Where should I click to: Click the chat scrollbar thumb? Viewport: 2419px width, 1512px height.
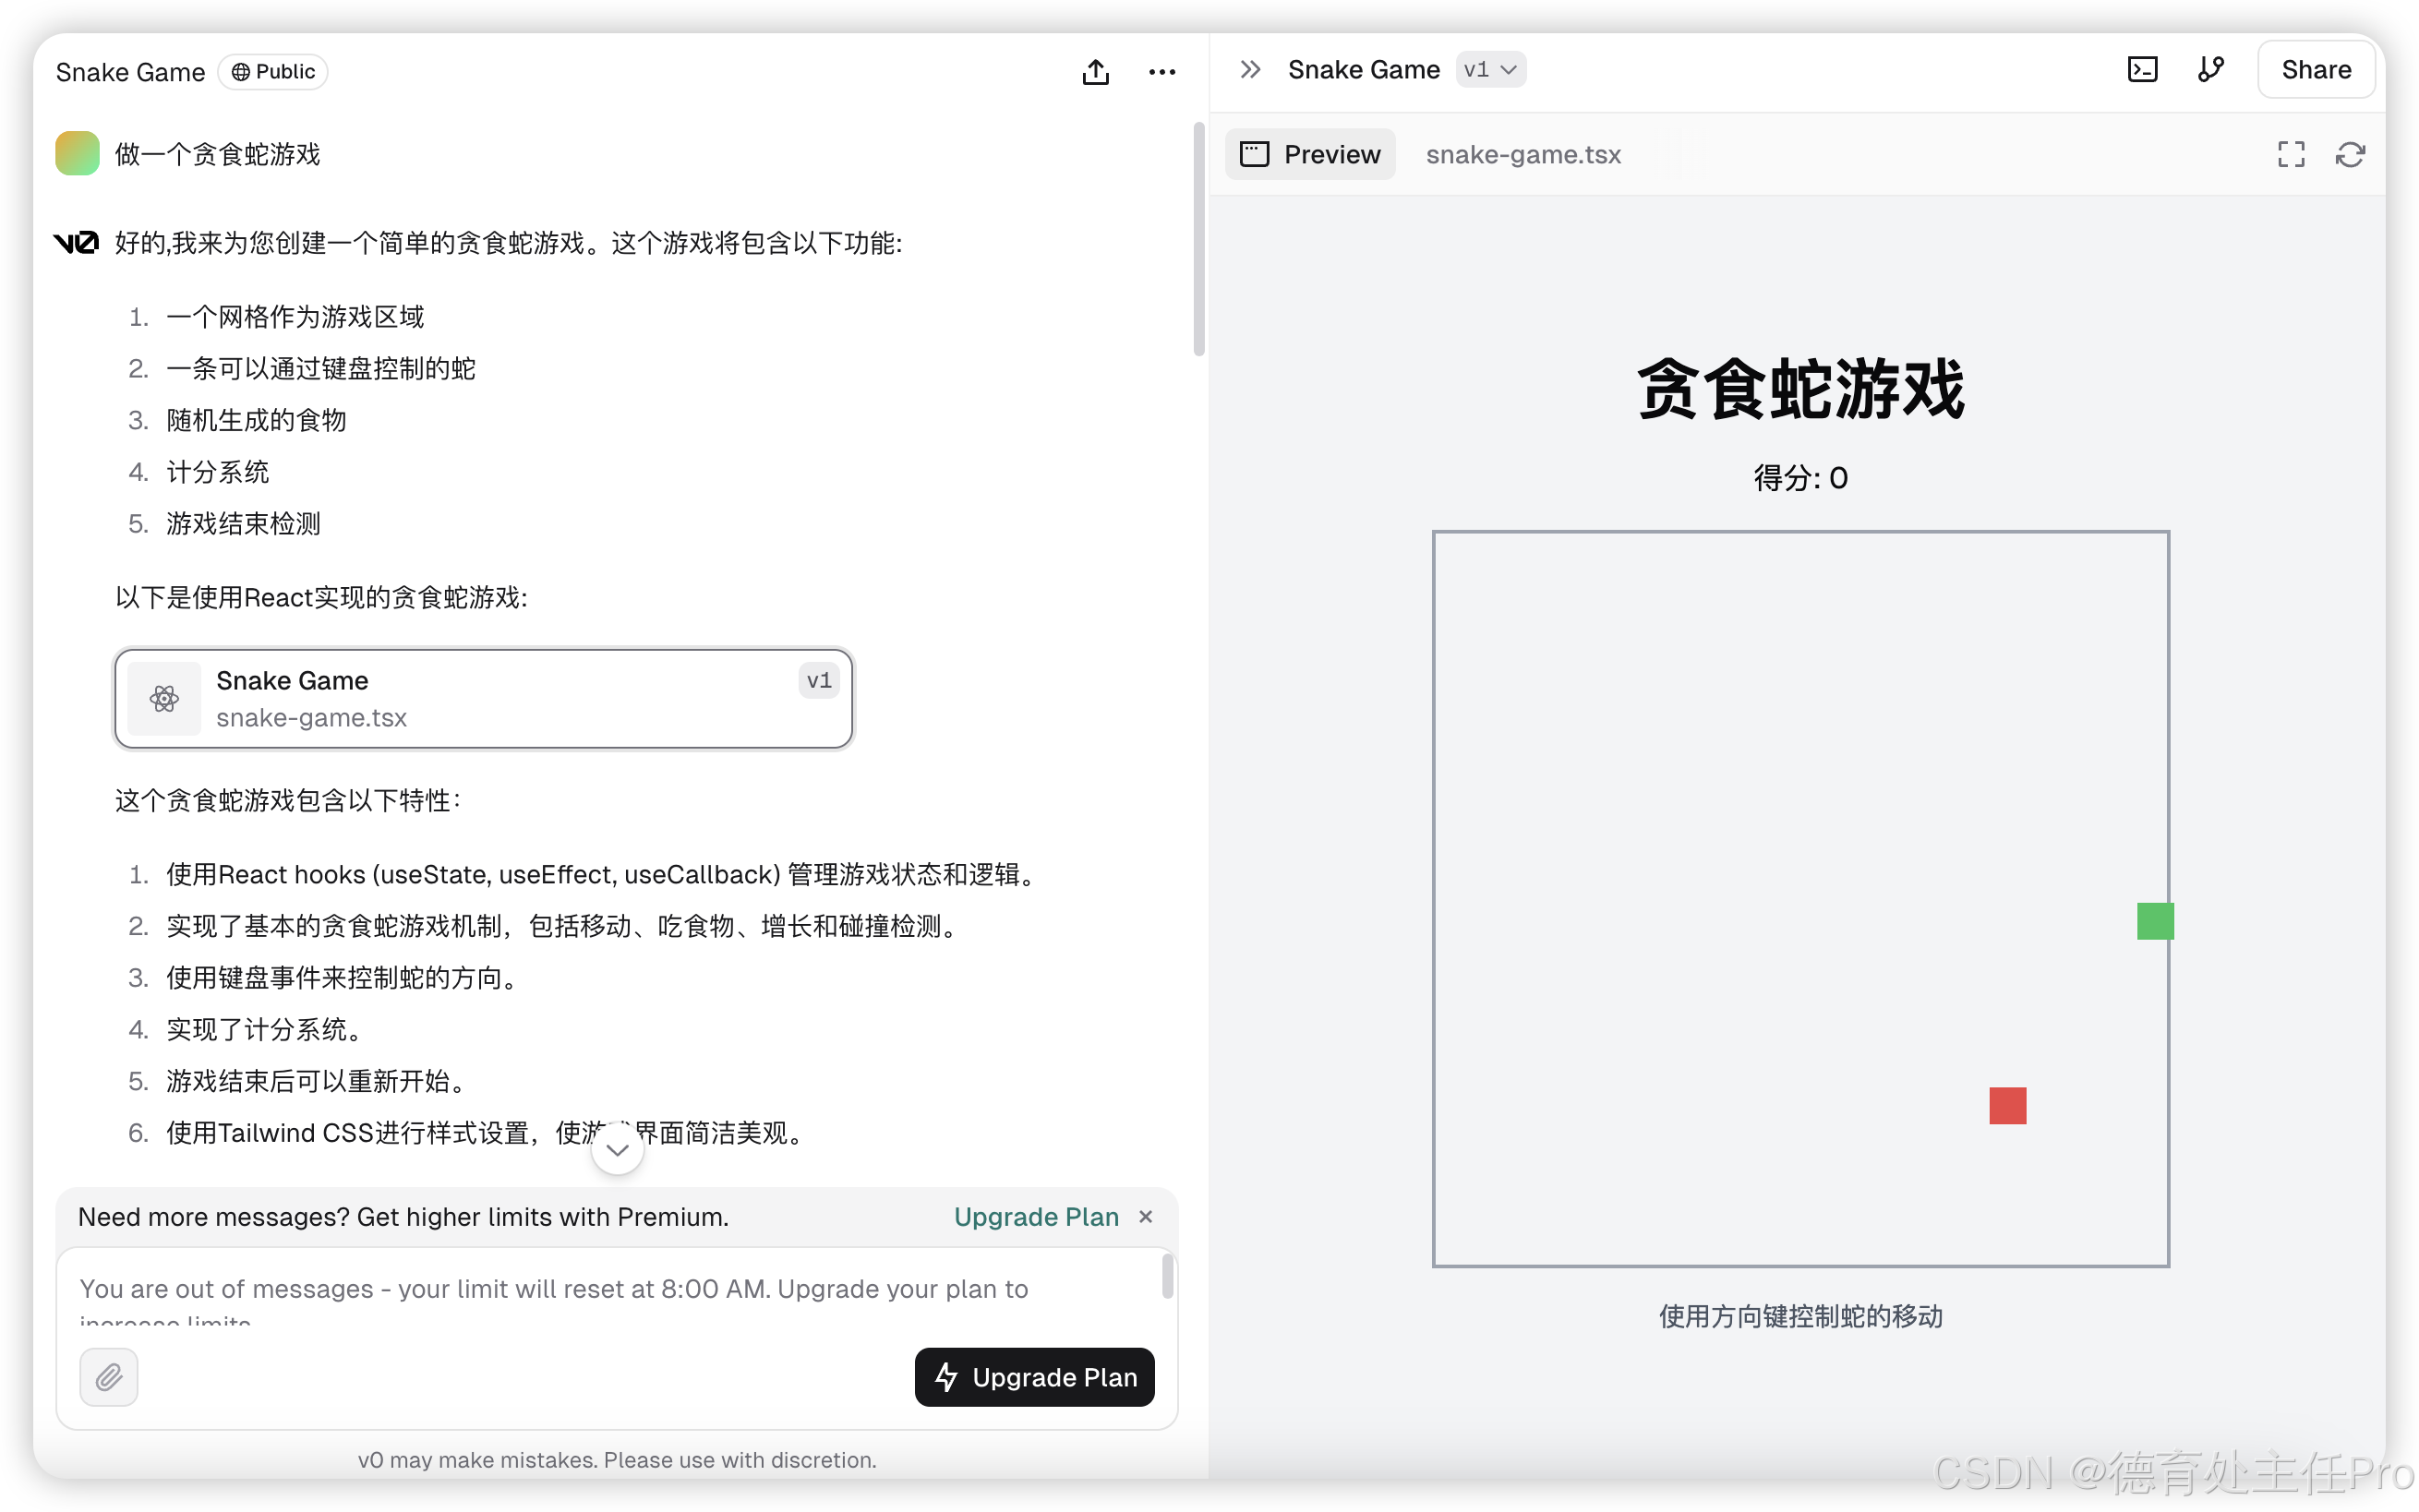point(1198,240)
